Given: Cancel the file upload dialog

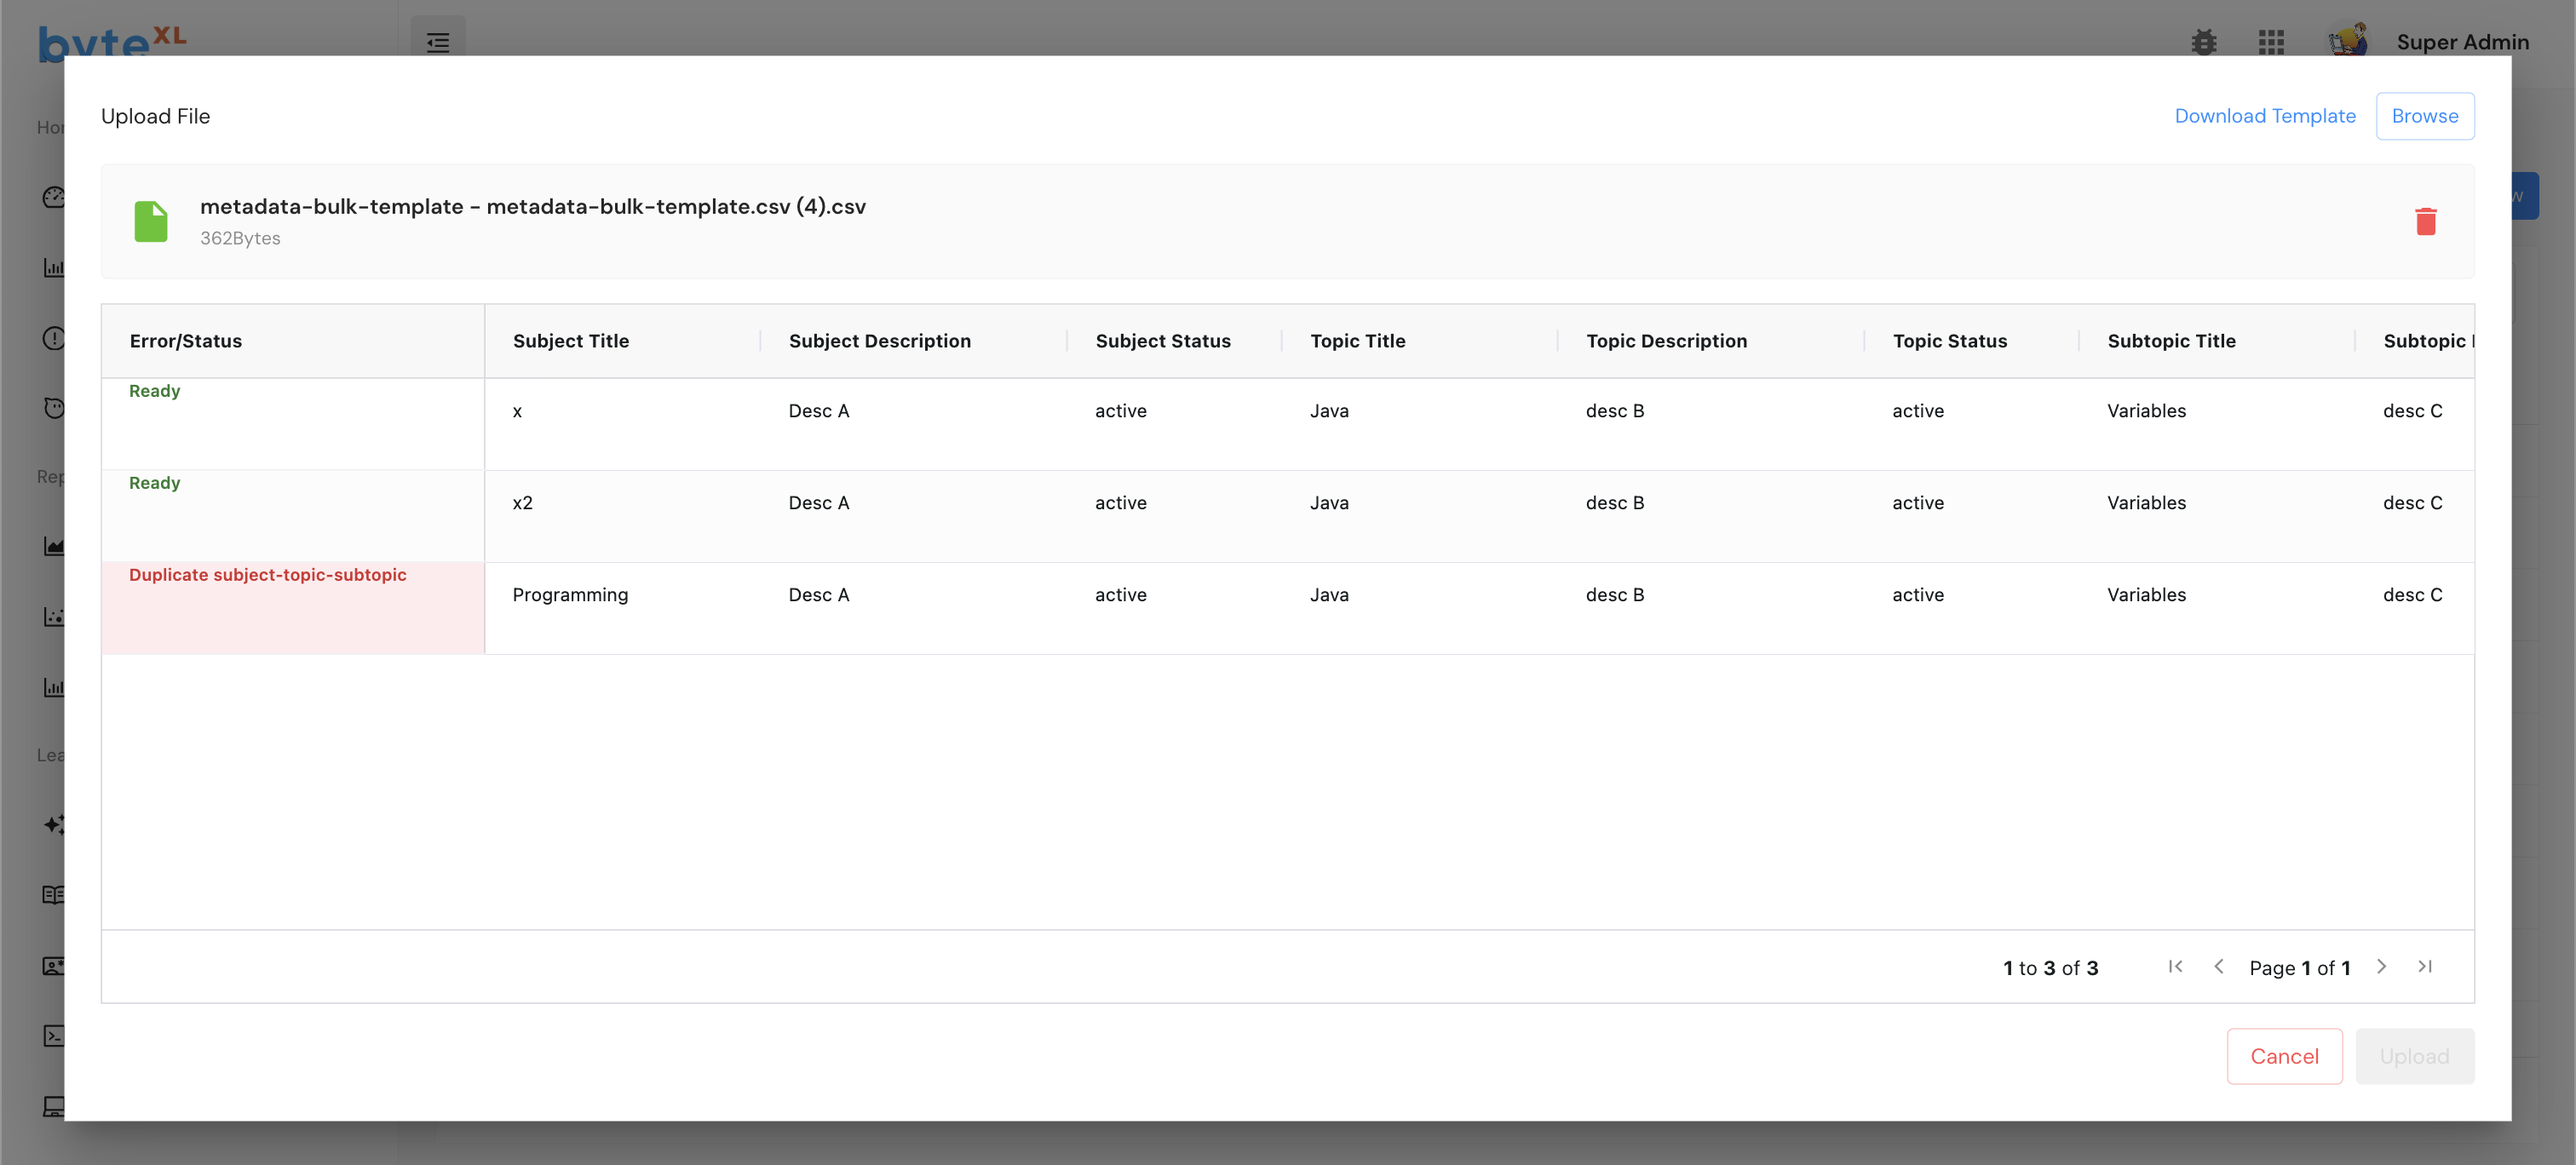Looking at the screenshot, I should tap(2283, 1056).
